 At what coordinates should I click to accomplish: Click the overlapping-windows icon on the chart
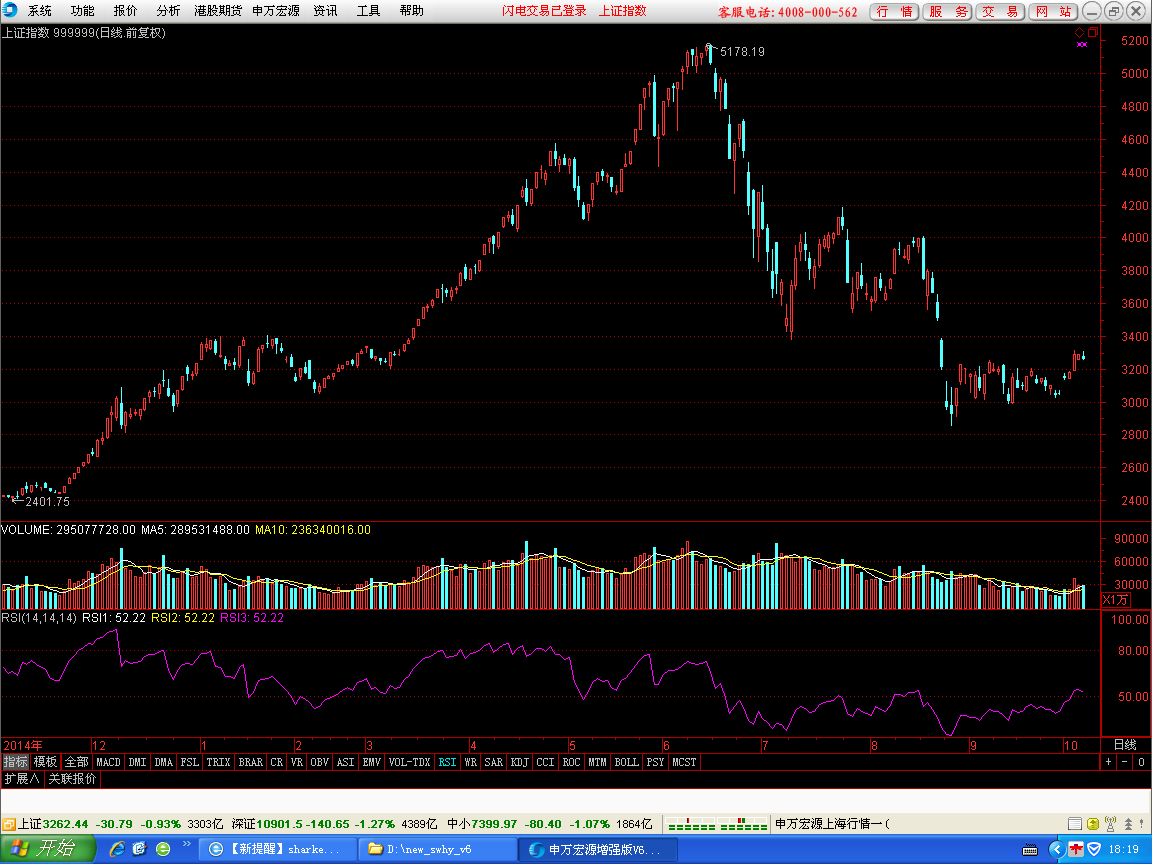coord(1093,32)
